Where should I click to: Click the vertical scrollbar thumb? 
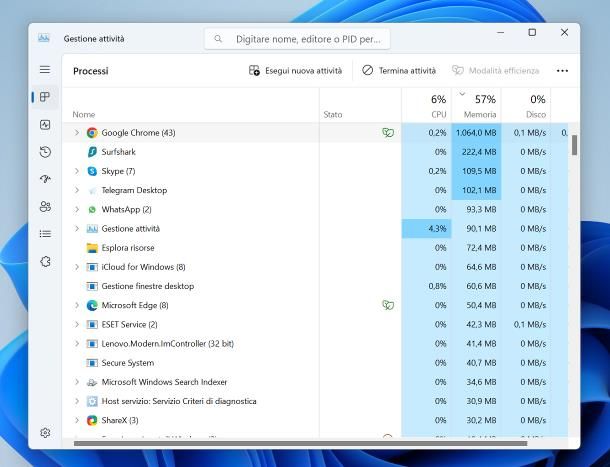click(x=574, y=145)
